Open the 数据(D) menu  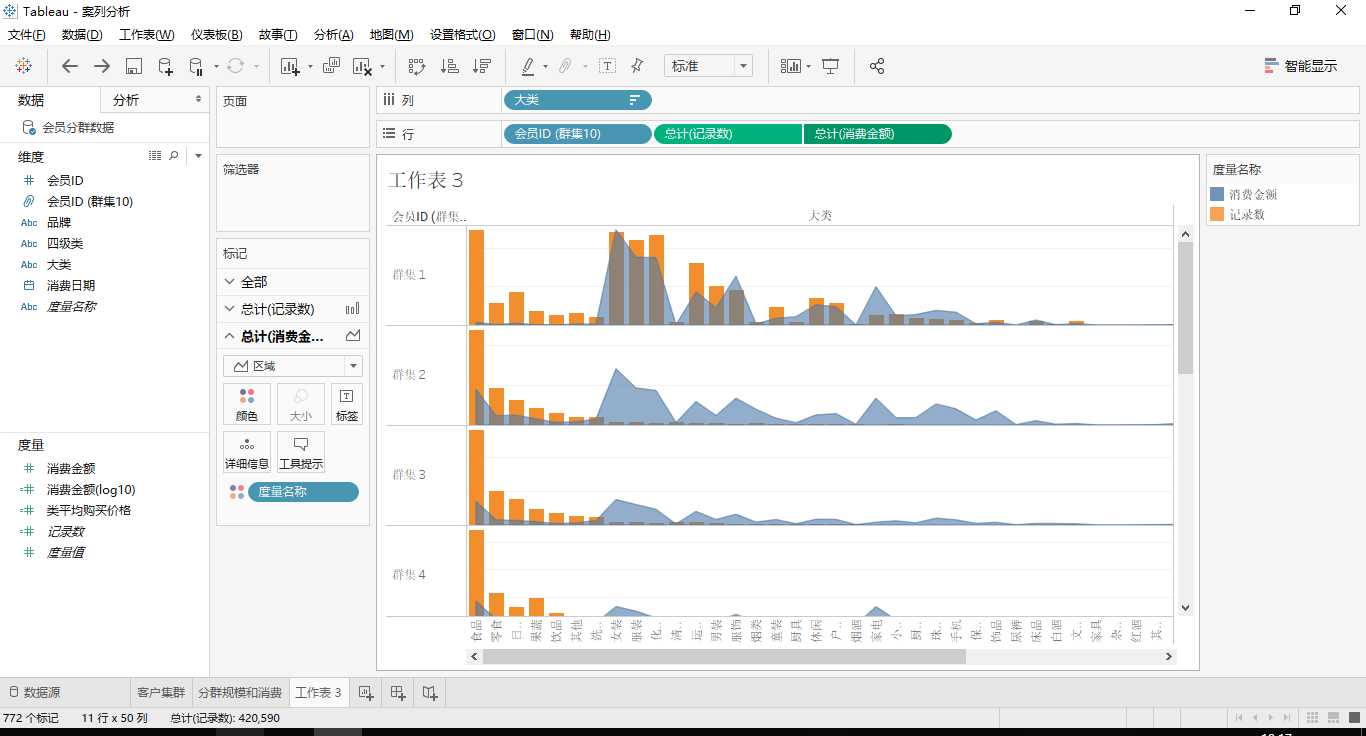pos(82,34)
